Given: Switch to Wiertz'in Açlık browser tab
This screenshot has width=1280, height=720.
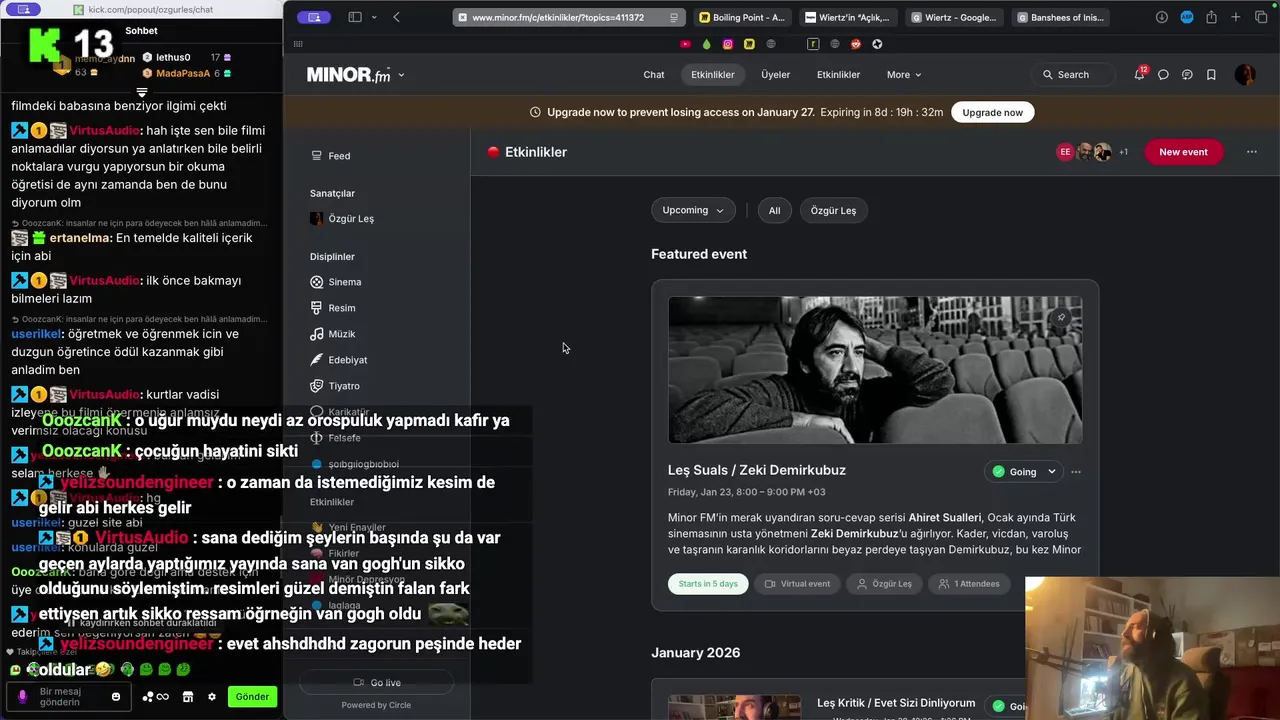Looking at the screenshot, I should click(847, 17).
